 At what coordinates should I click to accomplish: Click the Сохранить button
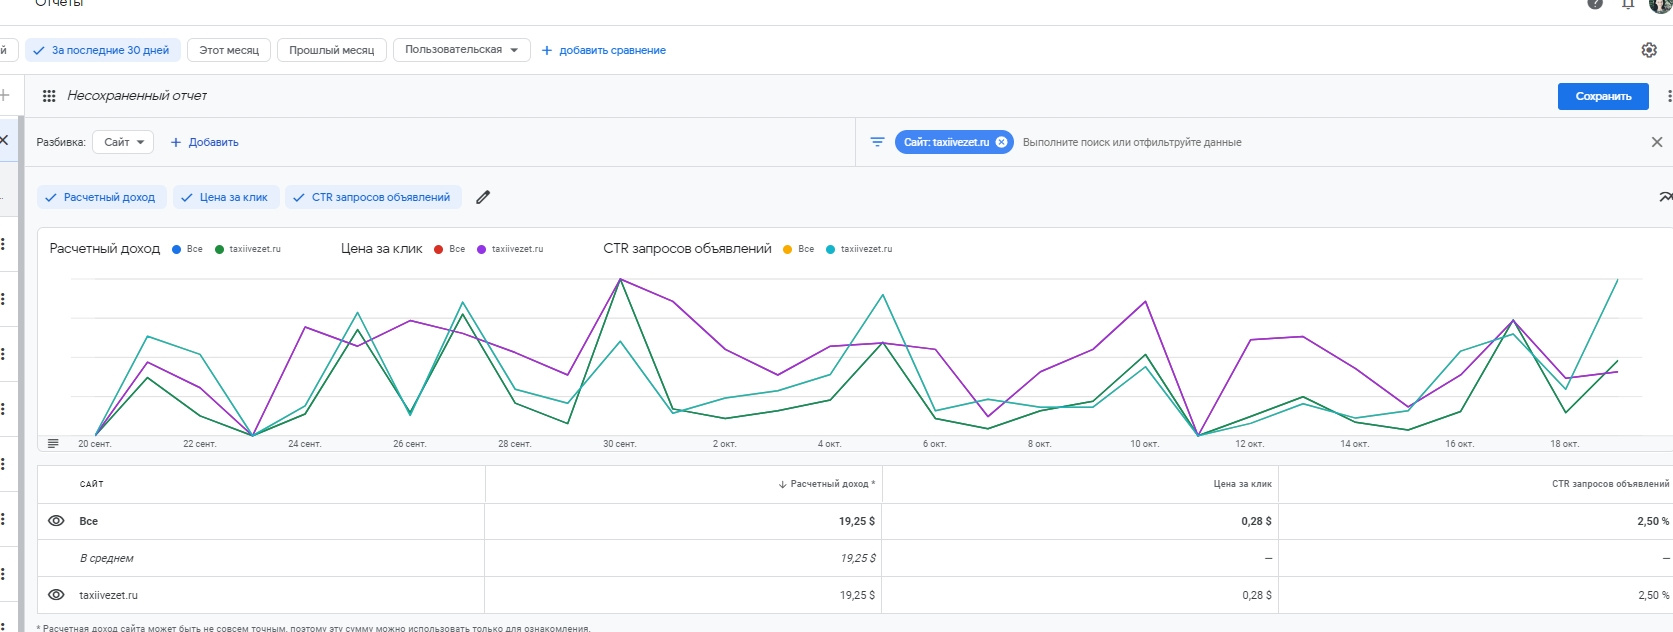[1602, 96]
